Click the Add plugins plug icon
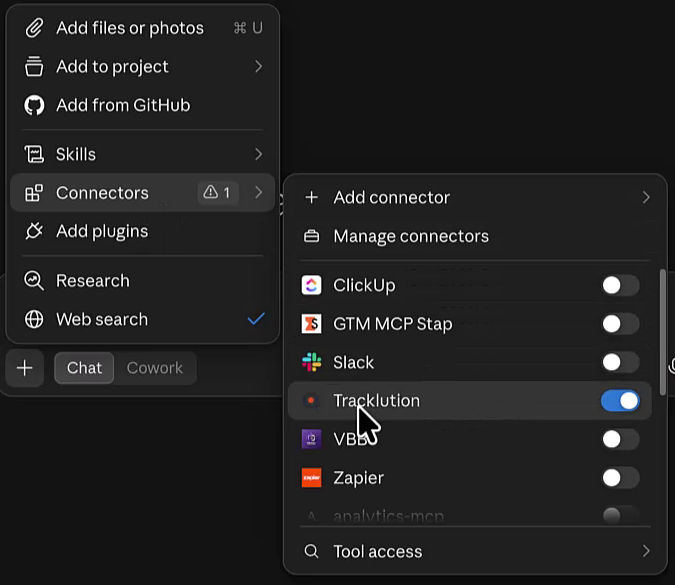 click(x=34, y=231)
